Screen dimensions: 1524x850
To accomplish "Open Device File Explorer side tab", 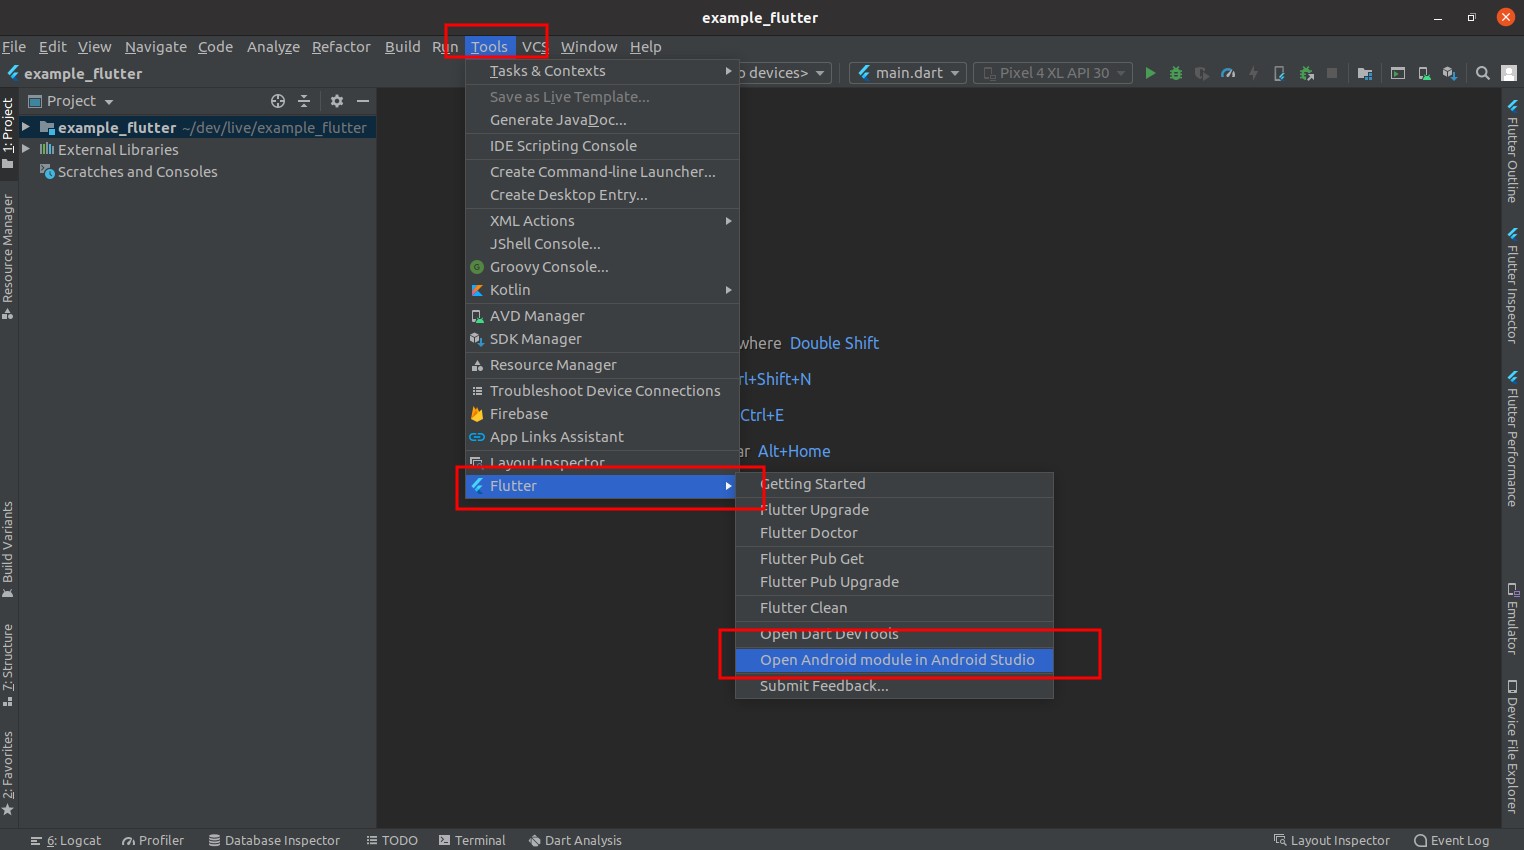I will (1512, 747).
